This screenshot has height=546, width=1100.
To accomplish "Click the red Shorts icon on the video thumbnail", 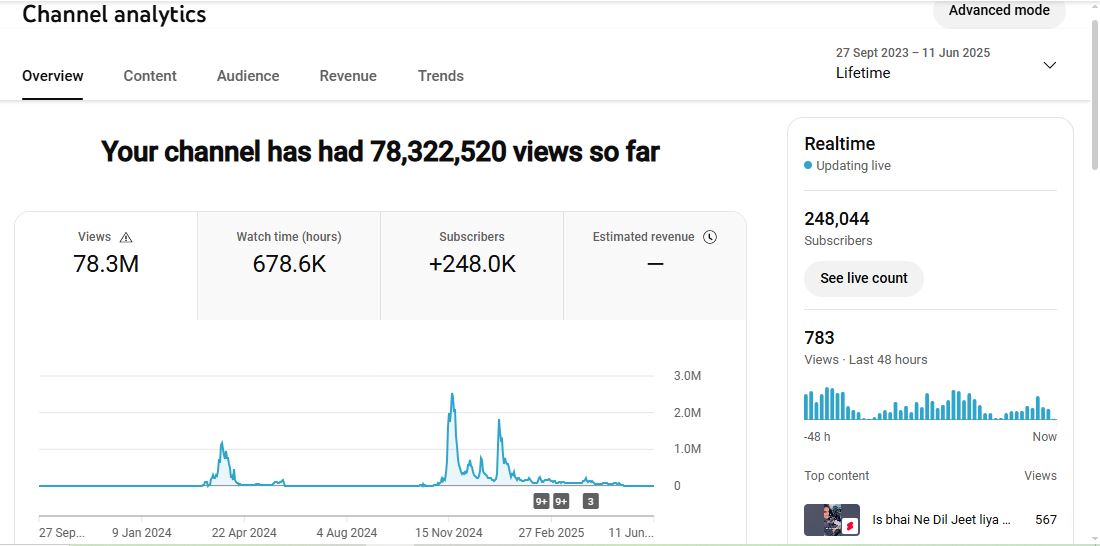I will [849, 525].
